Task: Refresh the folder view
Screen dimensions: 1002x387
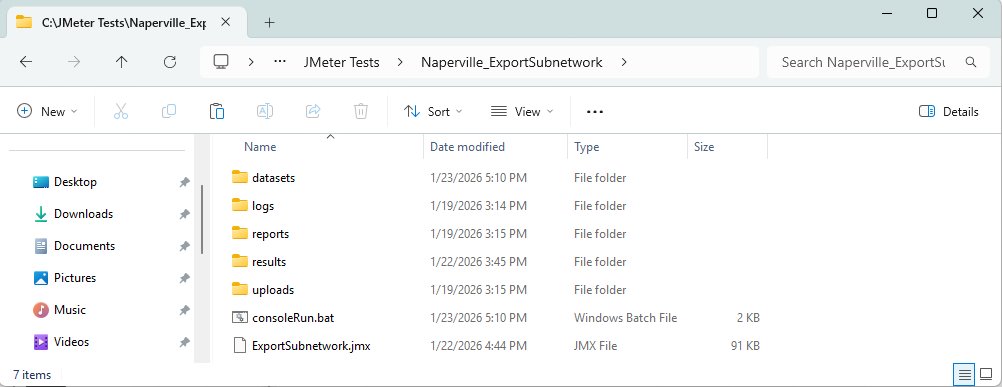Action: point(169,62)
